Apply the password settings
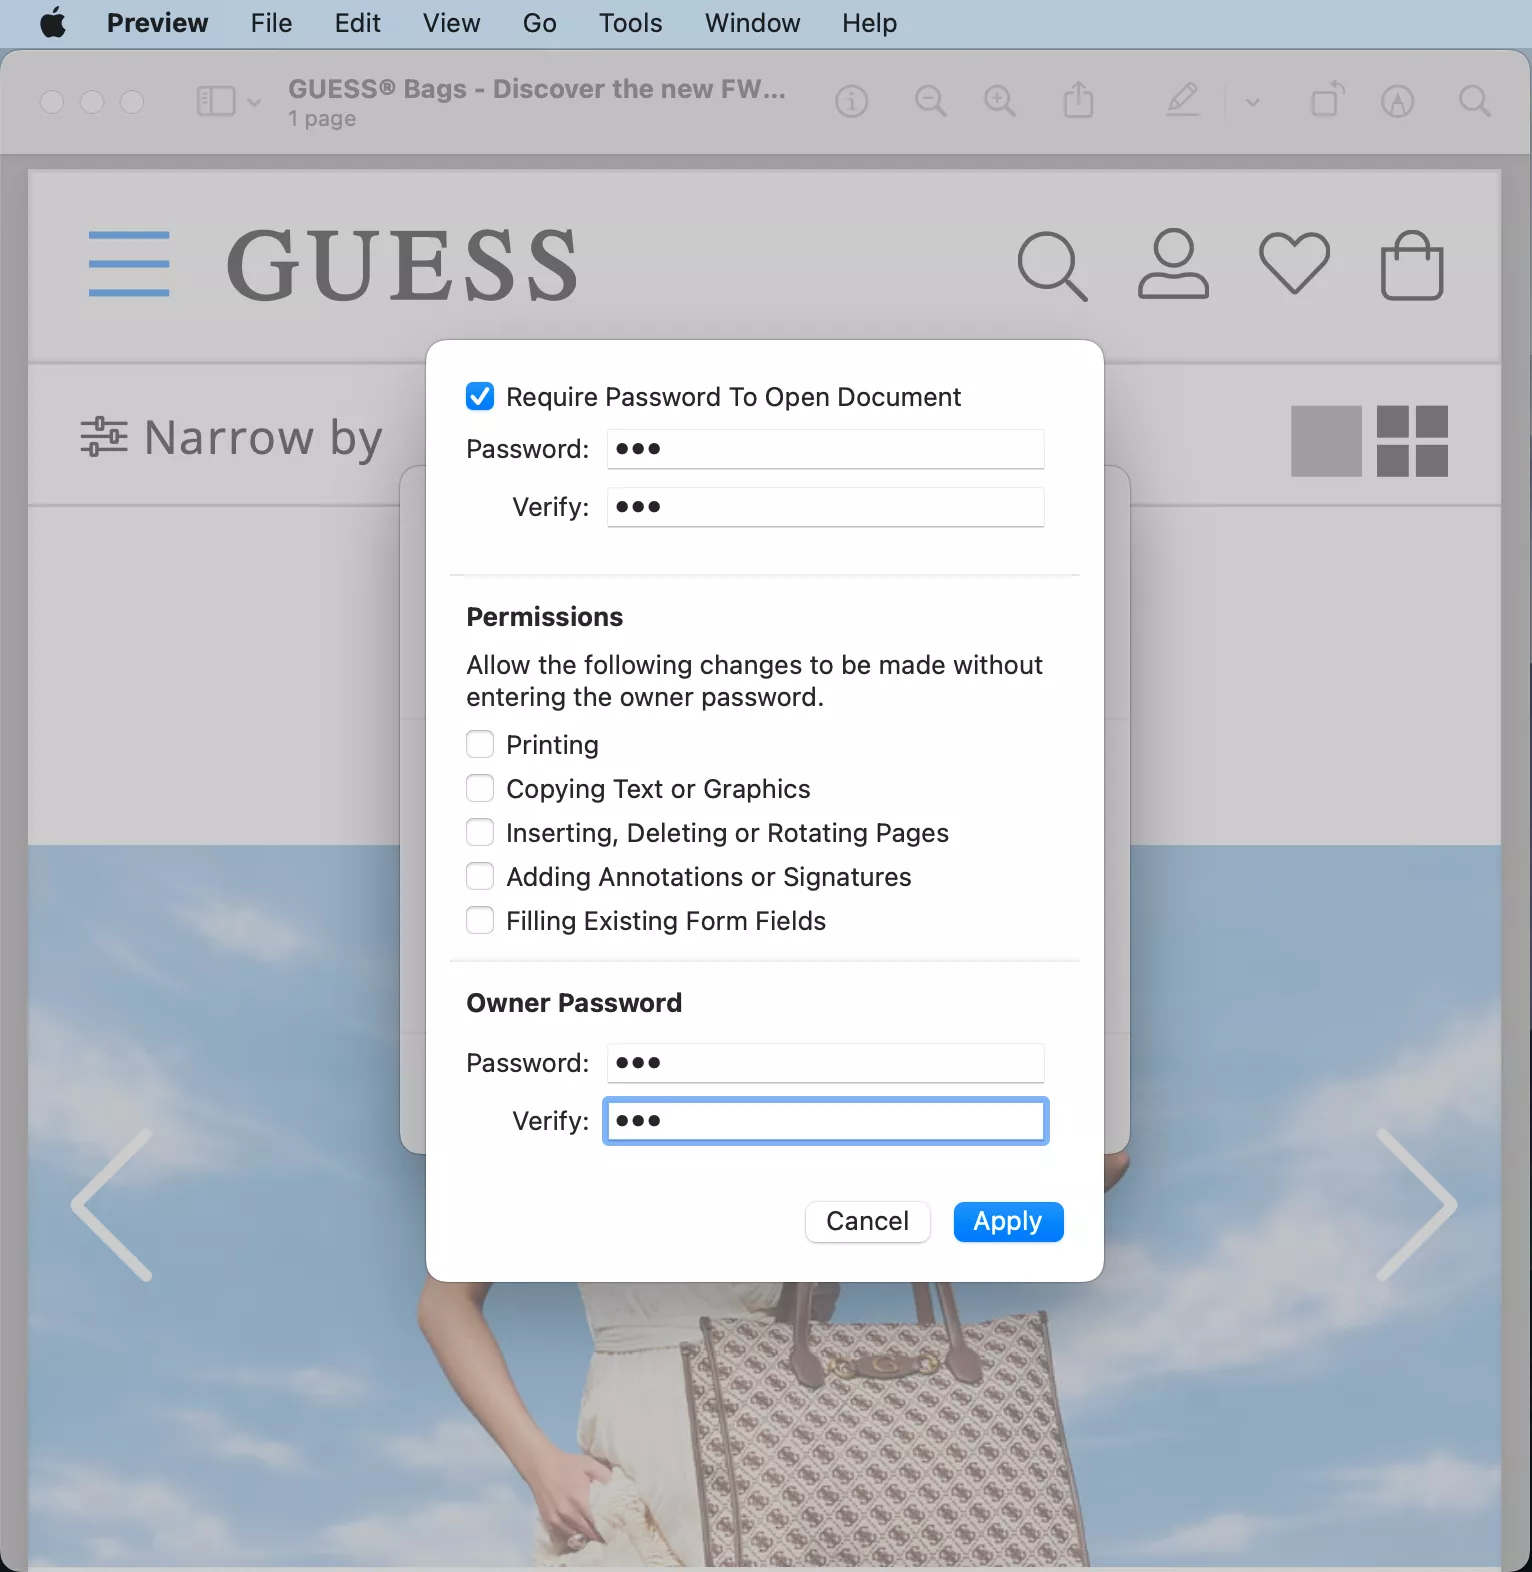 pos(1008,1221)
